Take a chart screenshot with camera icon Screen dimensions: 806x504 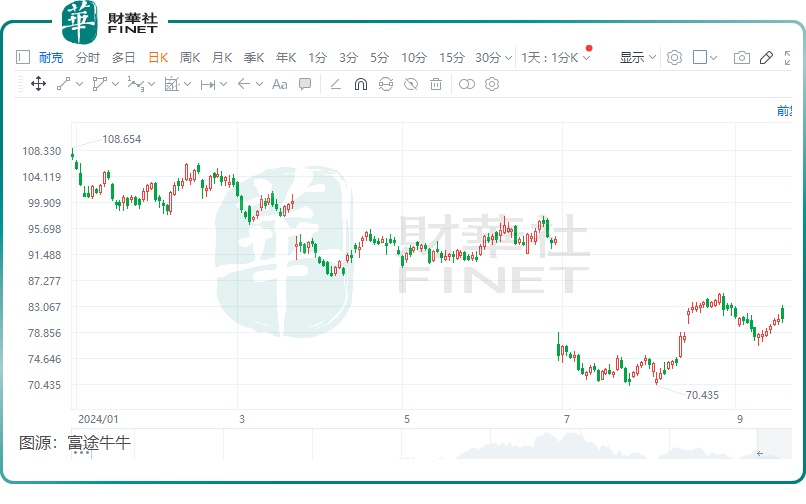coord(741,58)
